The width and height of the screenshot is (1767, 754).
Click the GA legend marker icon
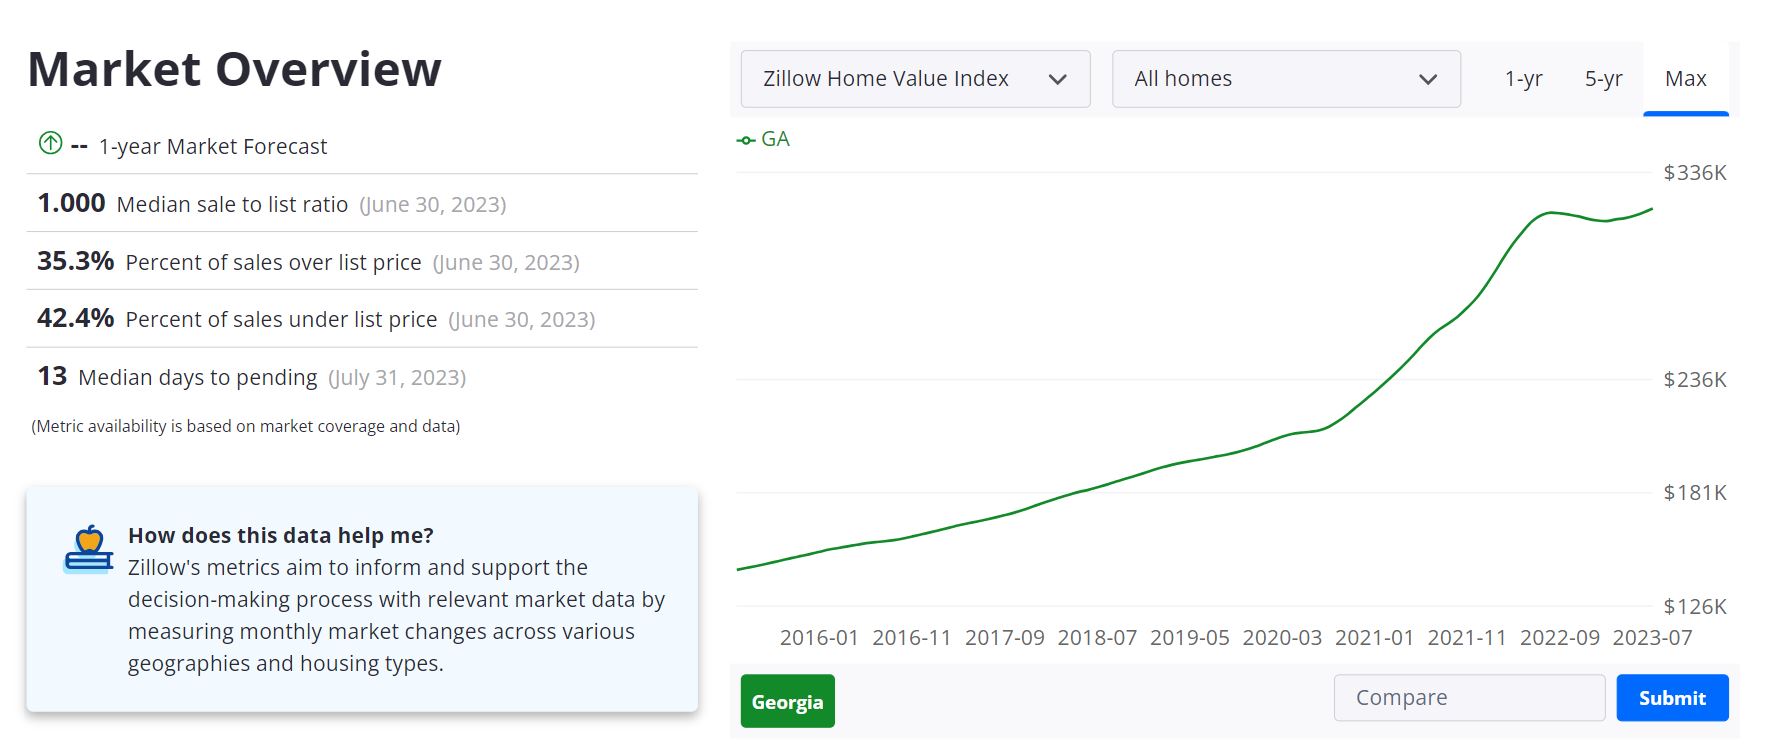click(x=744, y=139)
